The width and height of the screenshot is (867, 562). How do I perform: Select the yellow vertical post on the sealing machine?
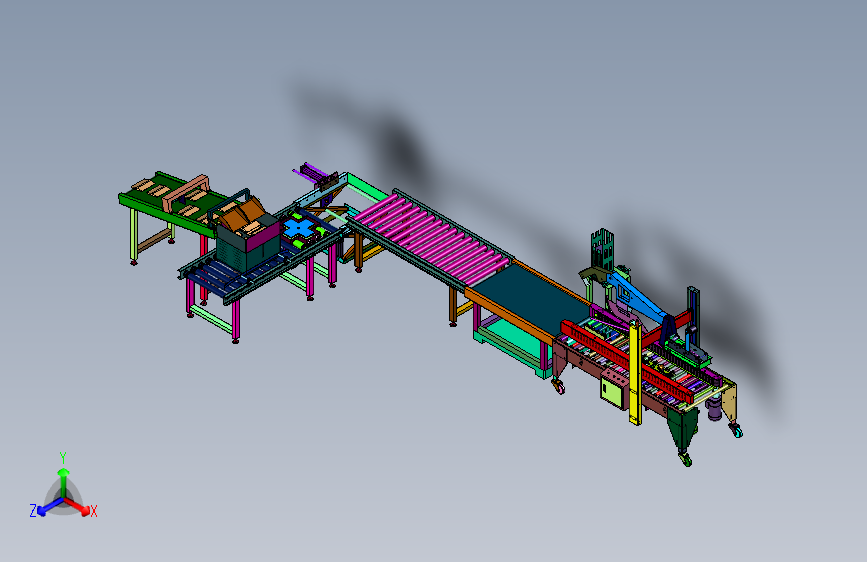pos(635,372)
